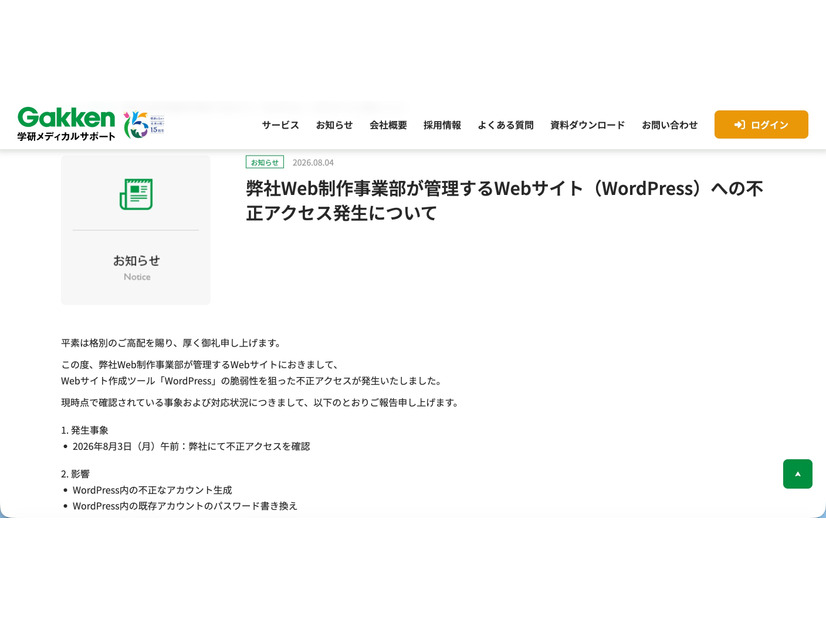Screen dimensions: 826x620
Task: Click the line starting この度、弊社Web制作事業部
Action: pos(200,365)
